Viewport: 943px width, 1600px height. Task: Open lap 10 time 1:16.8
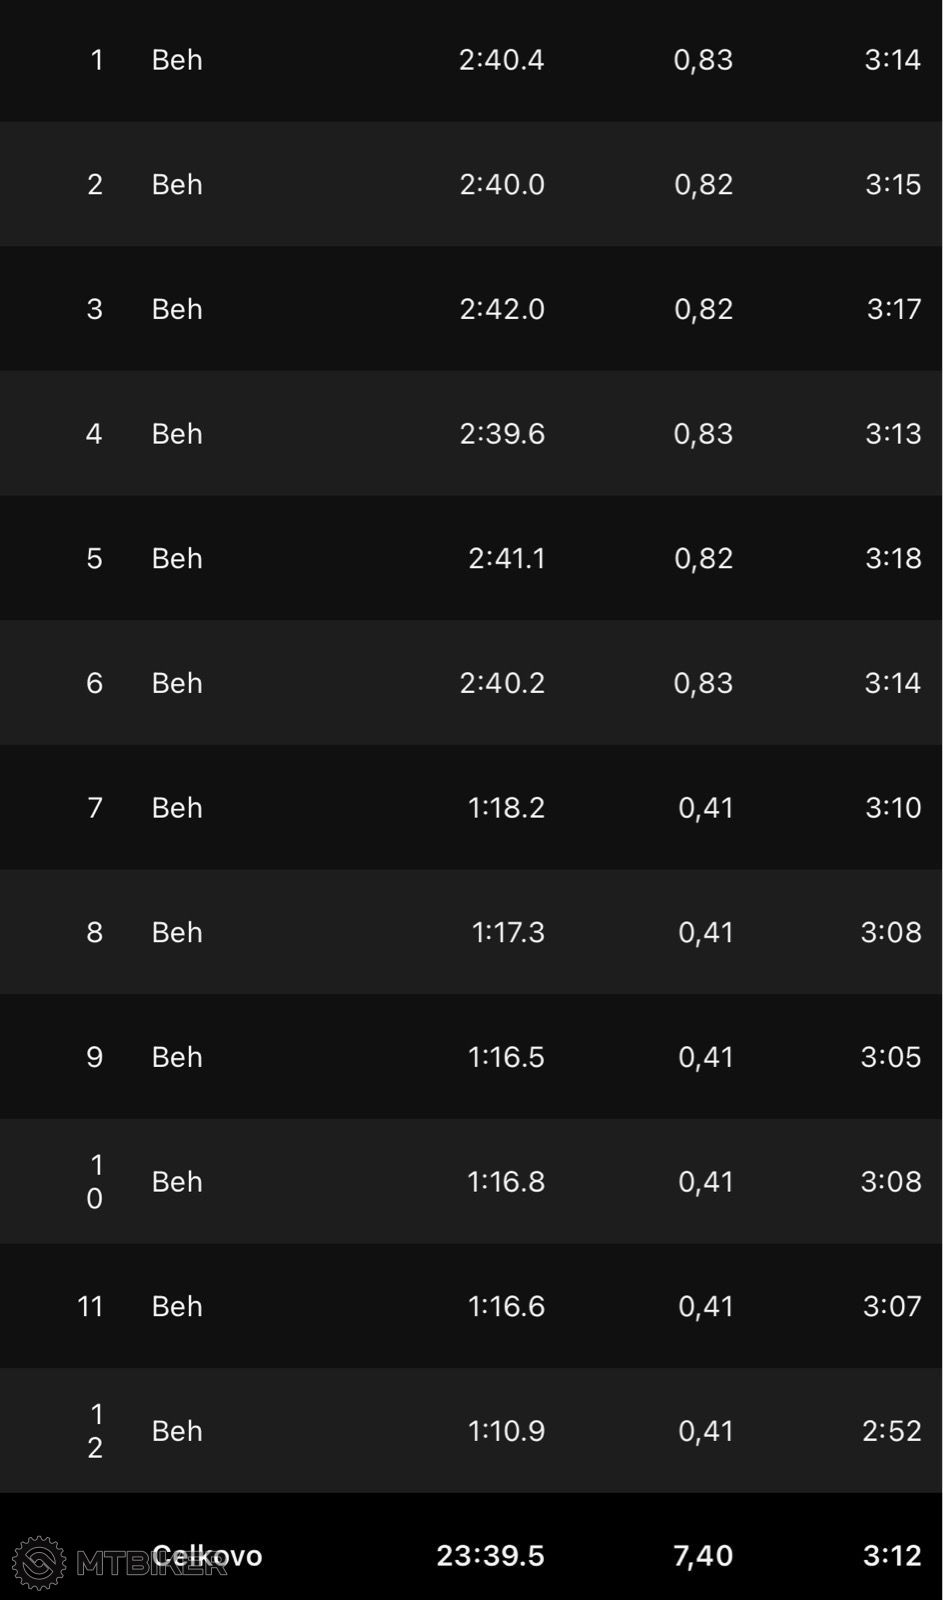(x=506, y=1182)
